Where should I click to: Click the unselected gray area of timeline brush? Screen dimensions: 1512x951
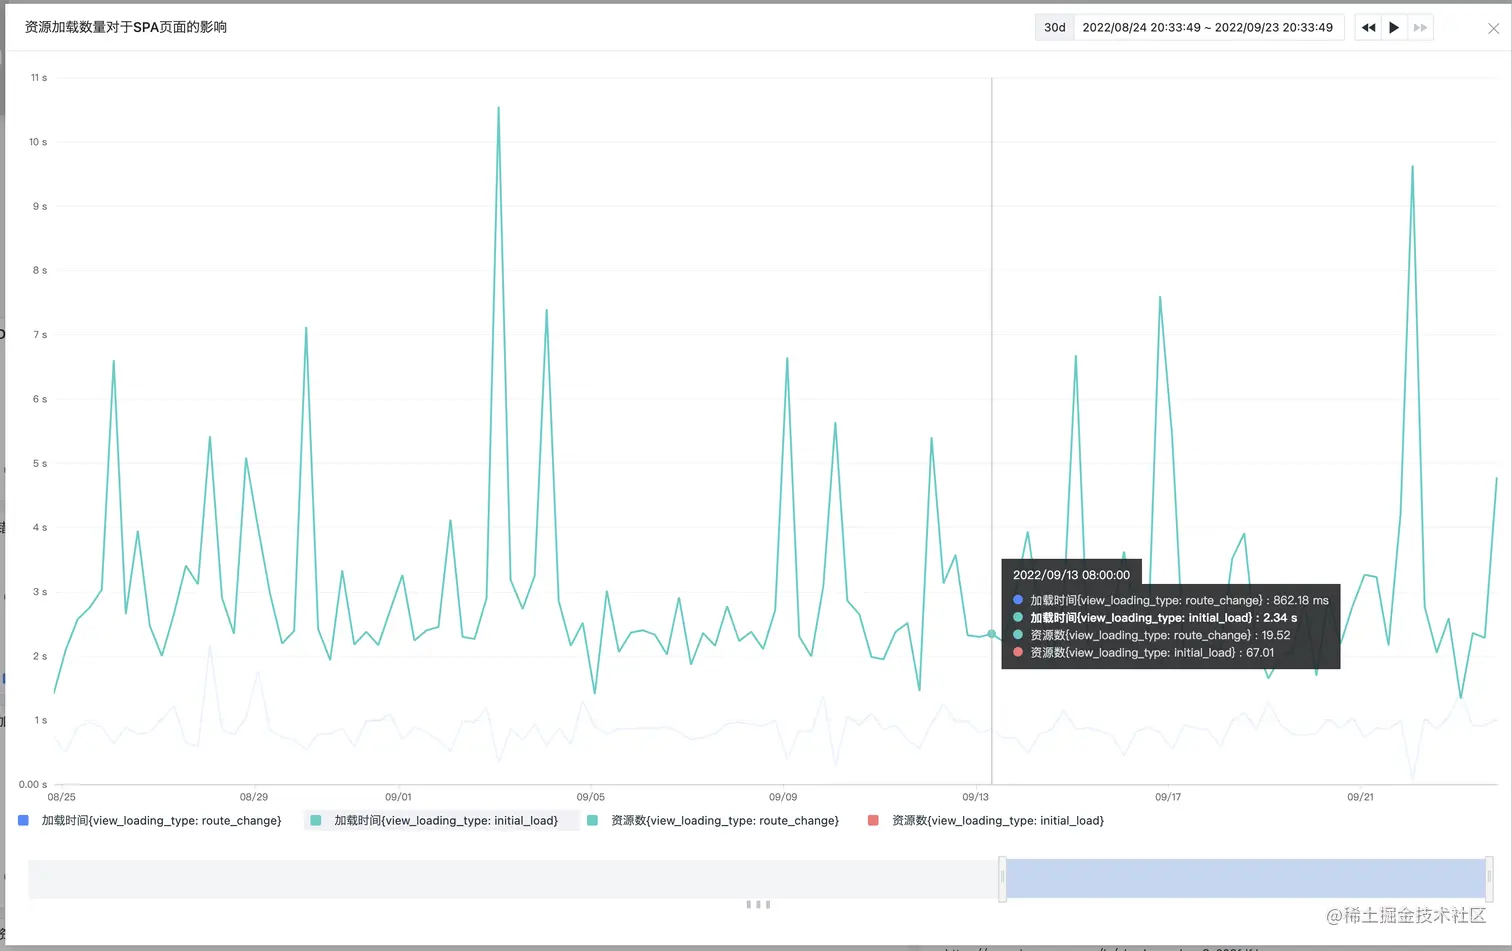513,879
